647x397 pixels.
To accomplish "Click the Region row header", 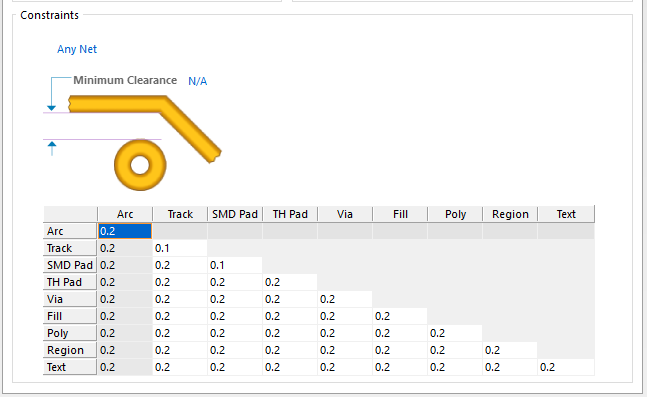I will coord(70,350).
